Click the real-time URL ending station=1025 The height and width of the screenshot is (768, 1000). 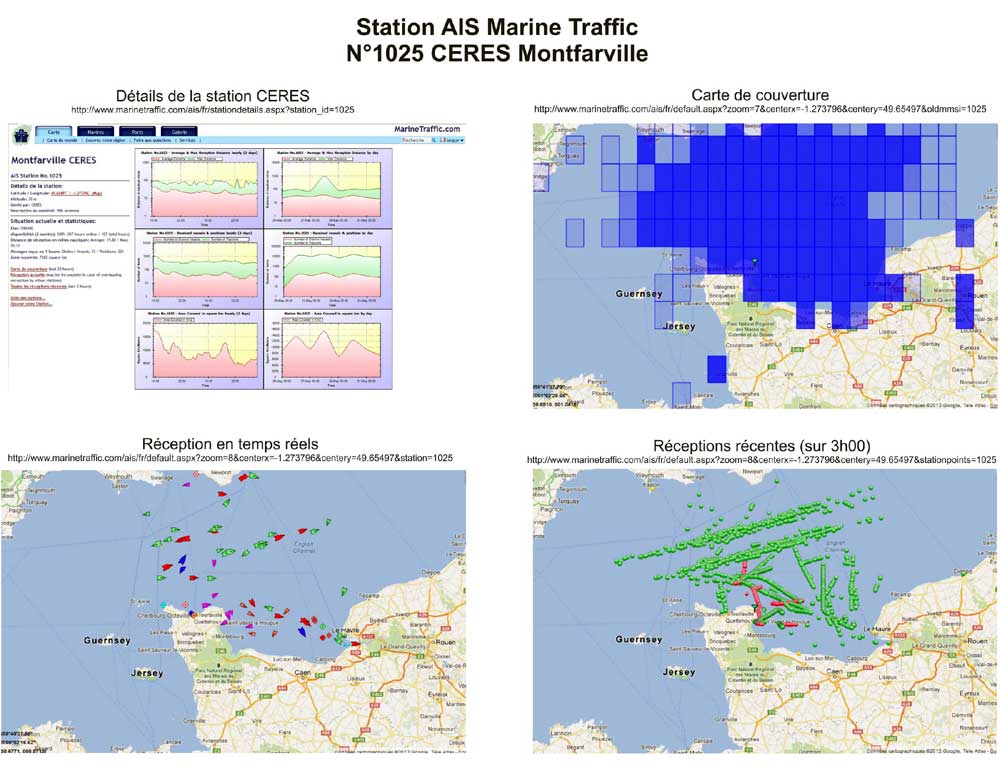point(230,458)
